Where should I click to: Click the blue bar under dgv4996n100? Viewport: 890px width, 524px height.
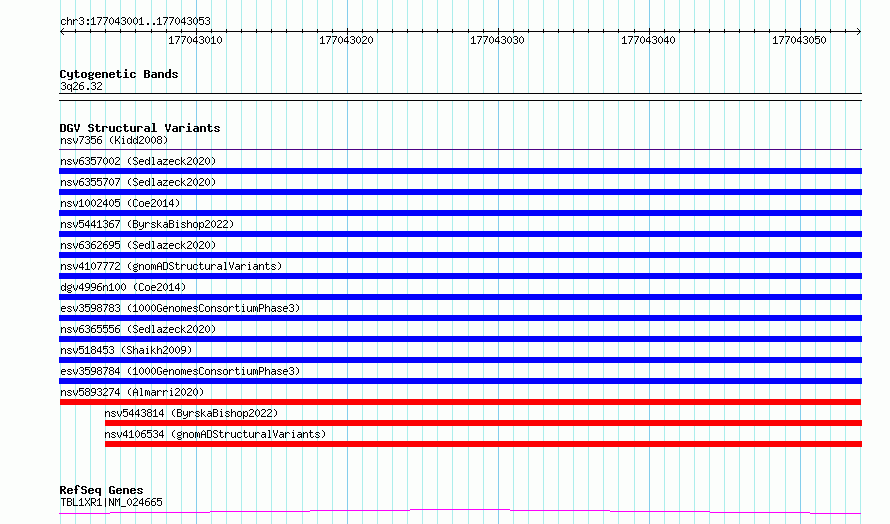pyautogui.click(x=460, y=297)
